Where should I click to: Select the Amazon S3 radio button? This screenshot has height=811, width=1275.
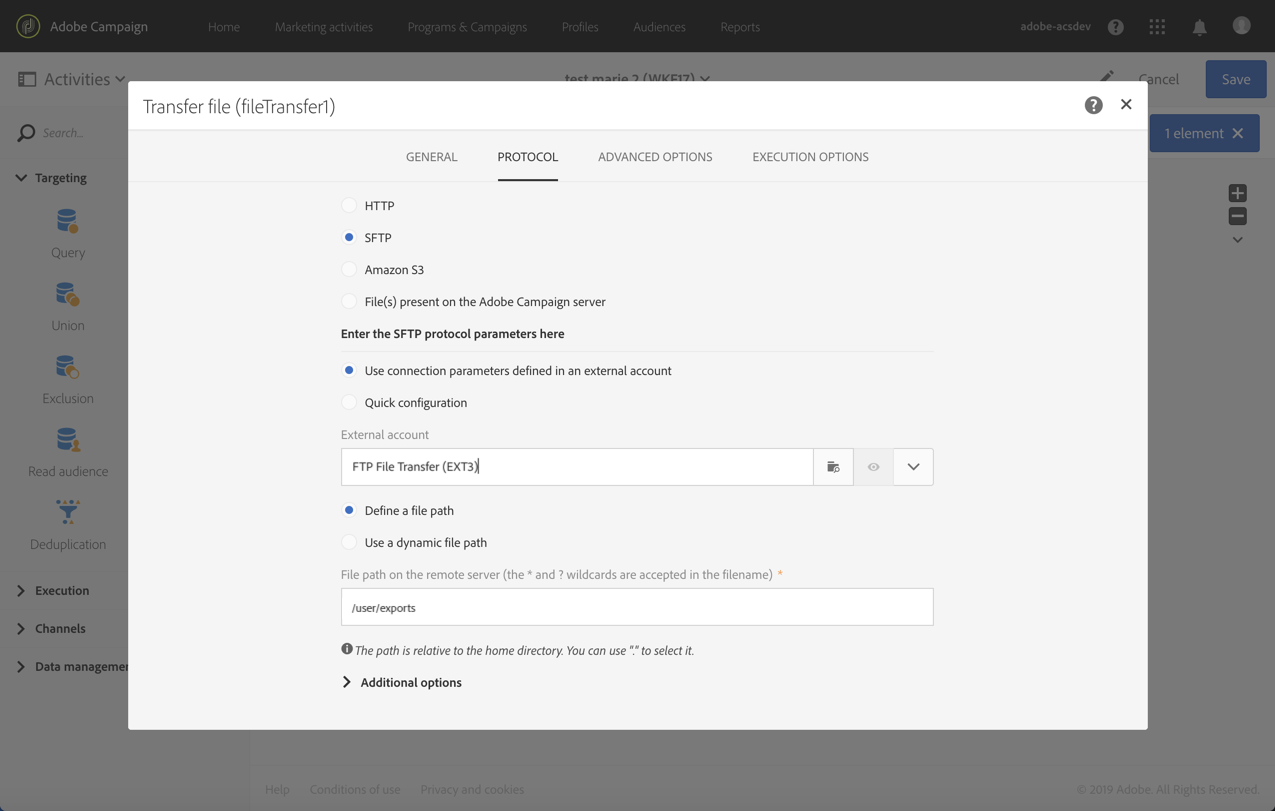click(349, 269)
